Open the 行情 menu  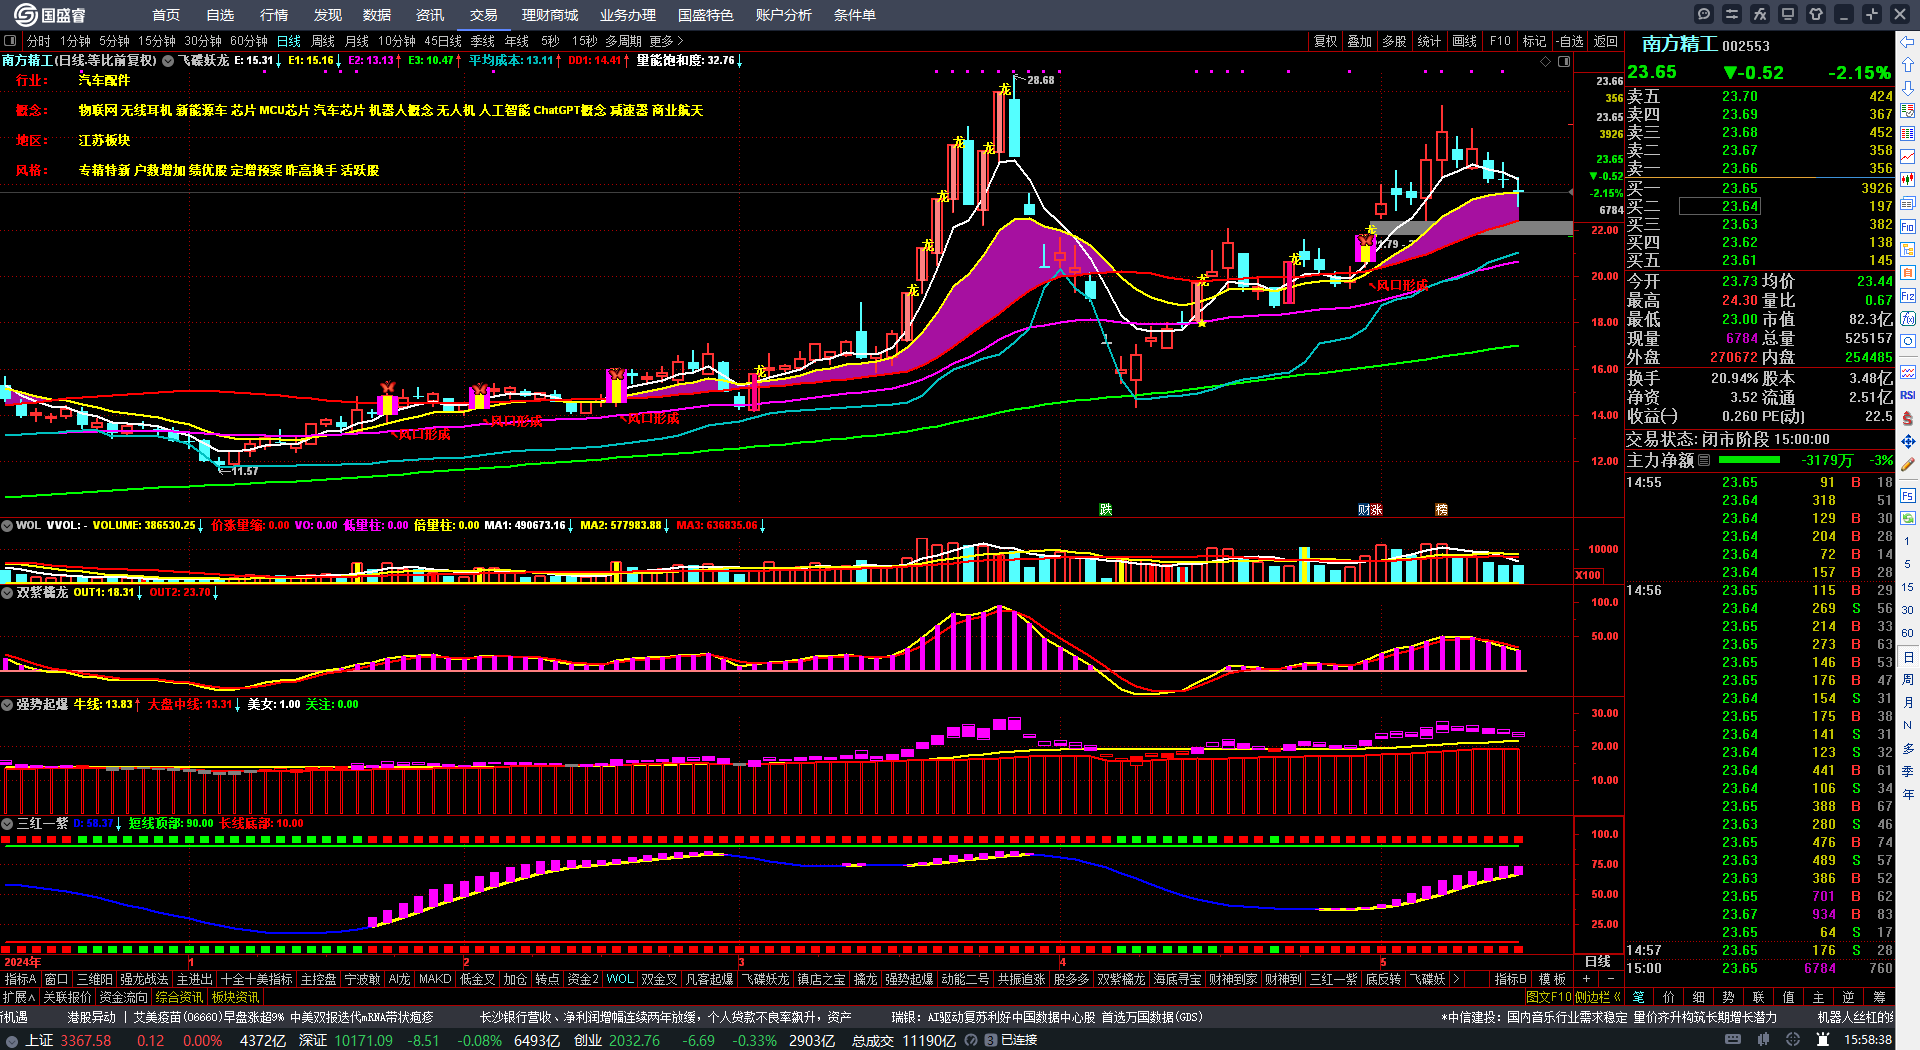pos(274,15)
